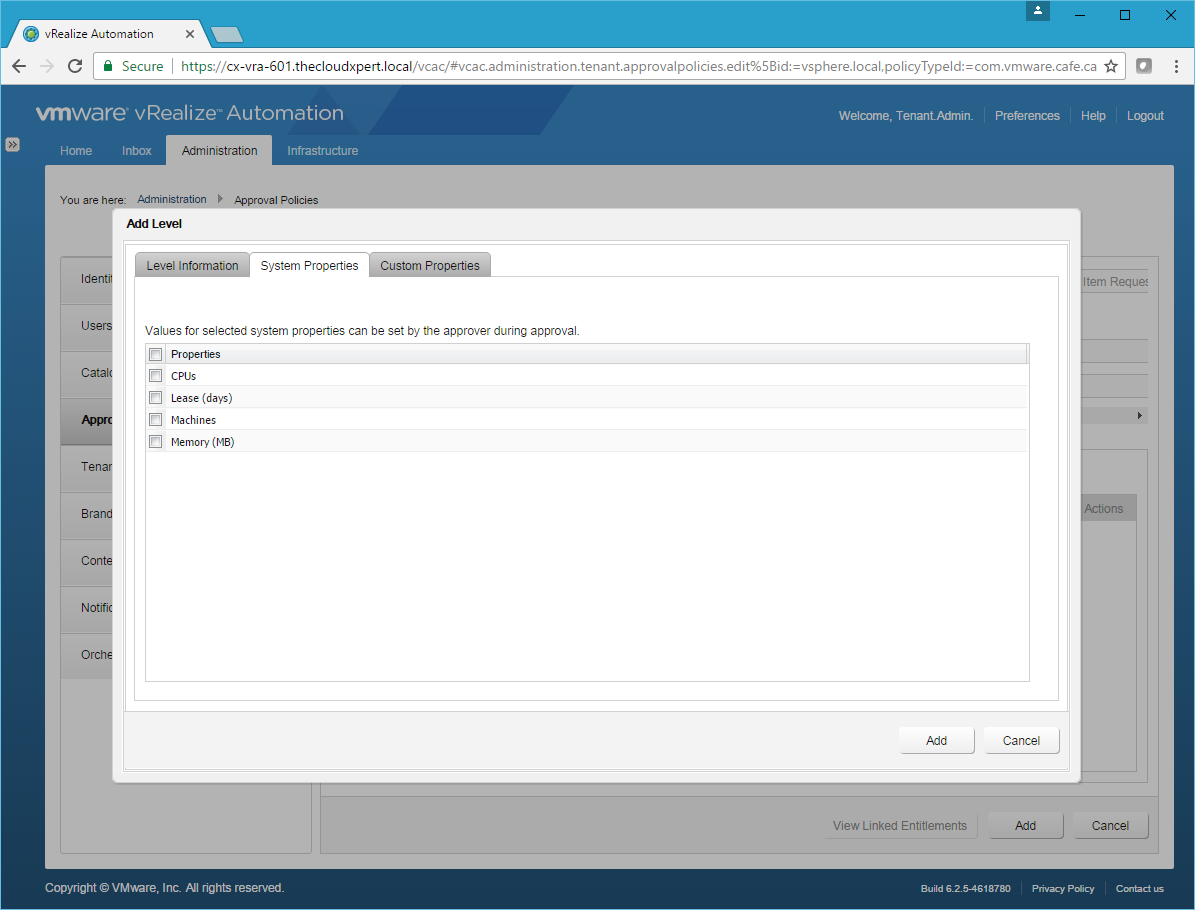
Task: Select all properties via the header checkbox
Action: (x=155, y=354)
